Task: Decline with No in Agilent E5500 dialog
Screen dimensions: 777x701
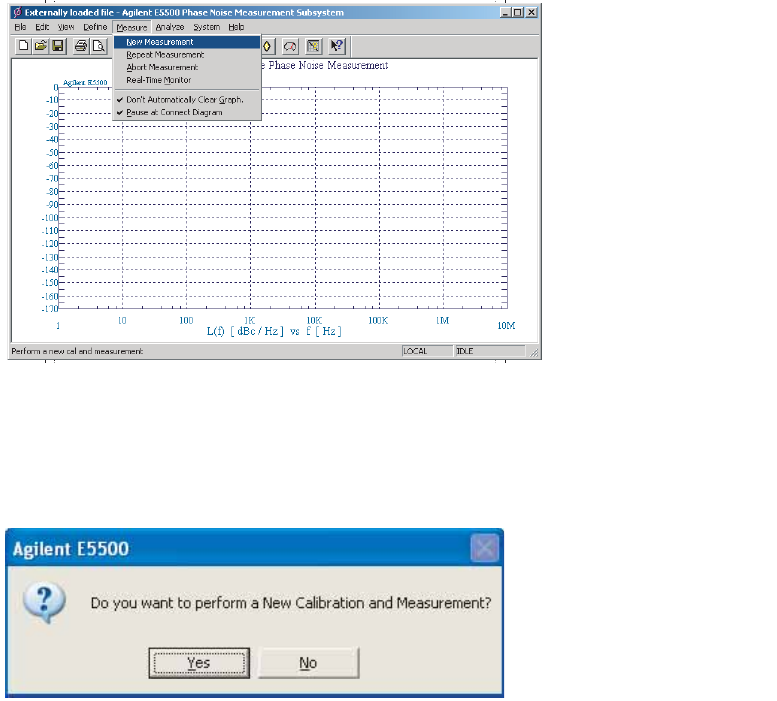Action: (308, 663)
